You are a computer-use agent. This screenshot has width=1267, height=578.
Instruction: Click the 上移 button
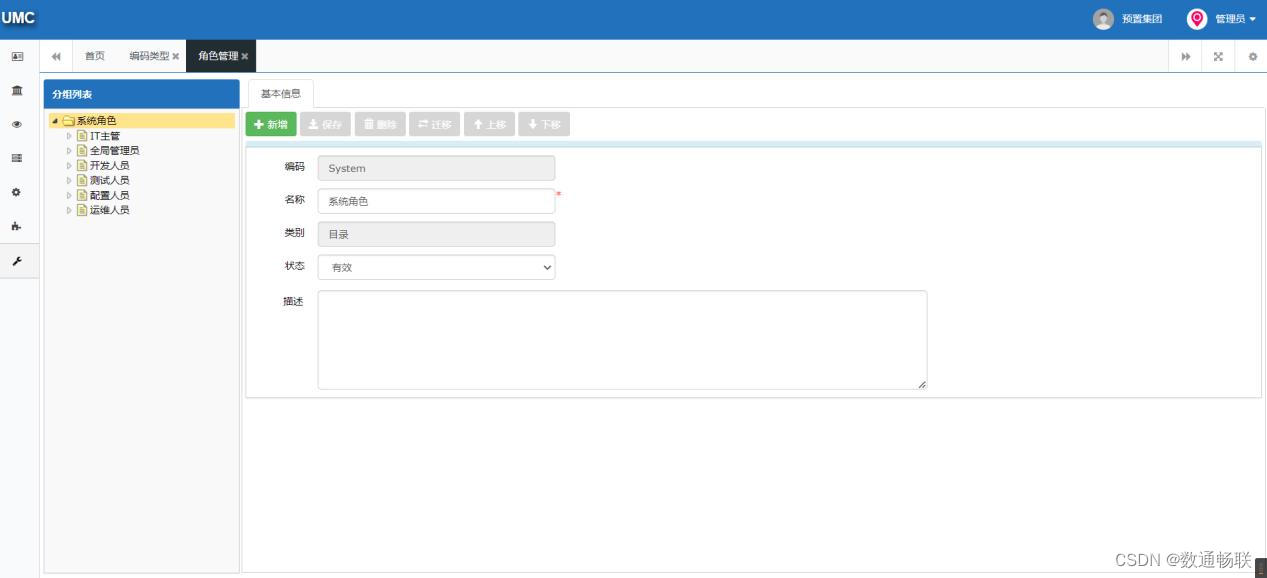click(x=490, y=125)
